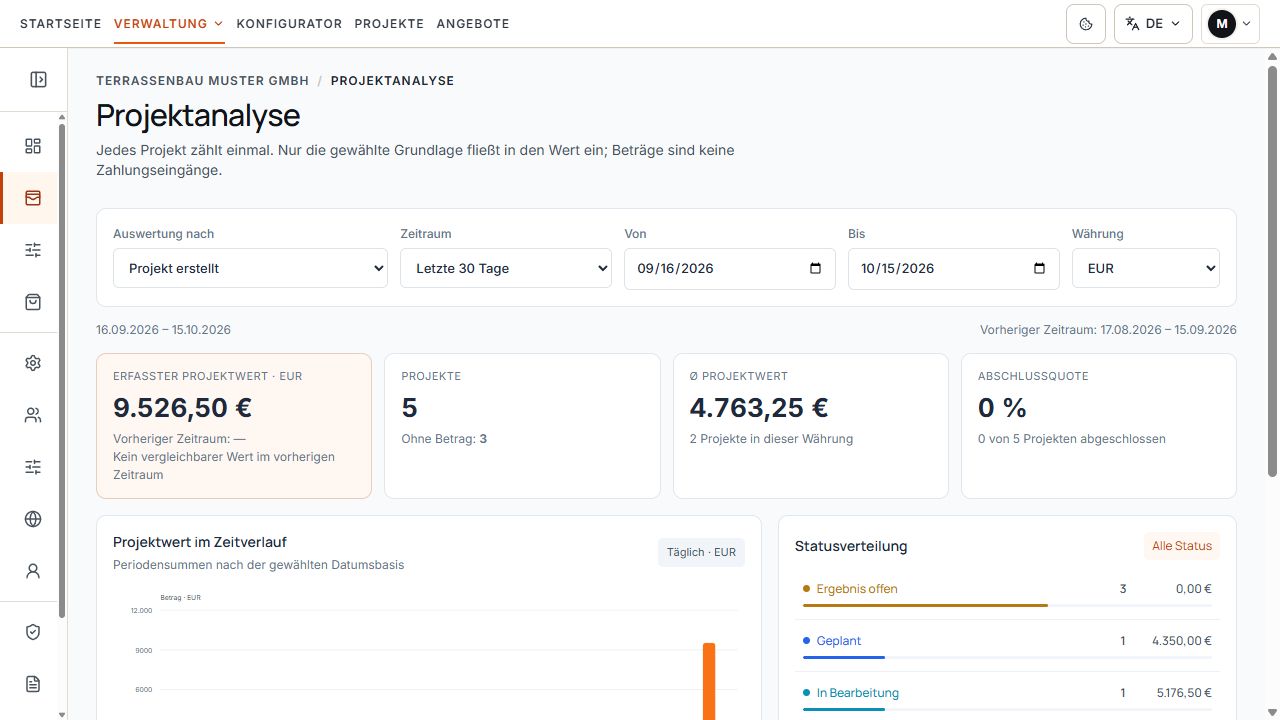Viewport: 1280px width, 720px height.
Task: Expand the Verwaltung menu chevron
Action: [218, 24]
